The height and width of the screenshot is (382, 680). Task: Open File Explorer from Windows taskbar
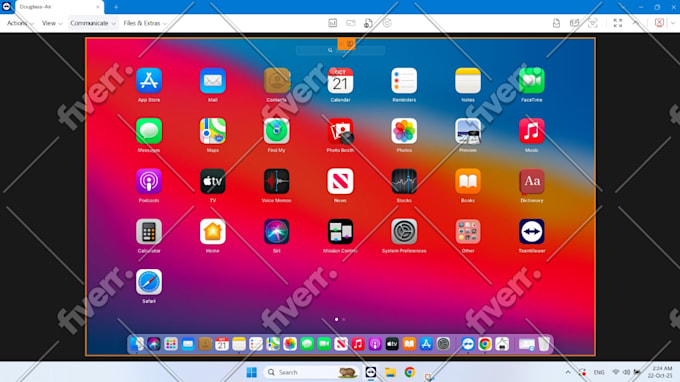click(x=390, y=372)
